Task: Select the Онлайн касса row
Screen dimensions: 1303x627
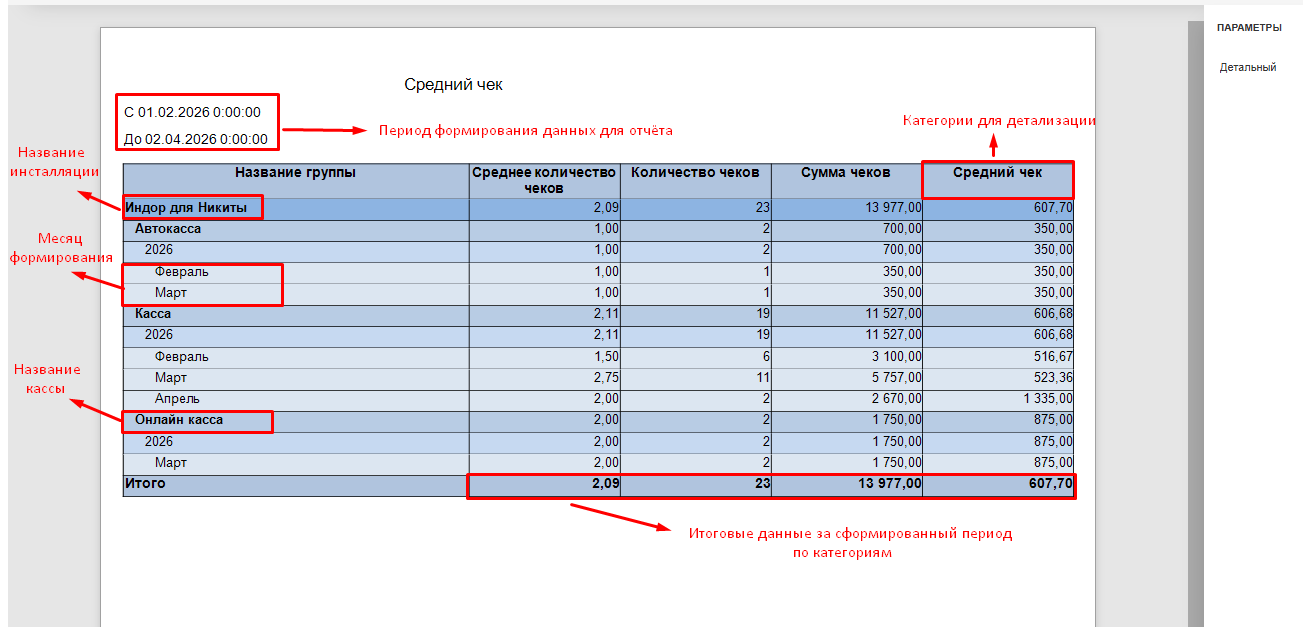Action: coord(179,420)
